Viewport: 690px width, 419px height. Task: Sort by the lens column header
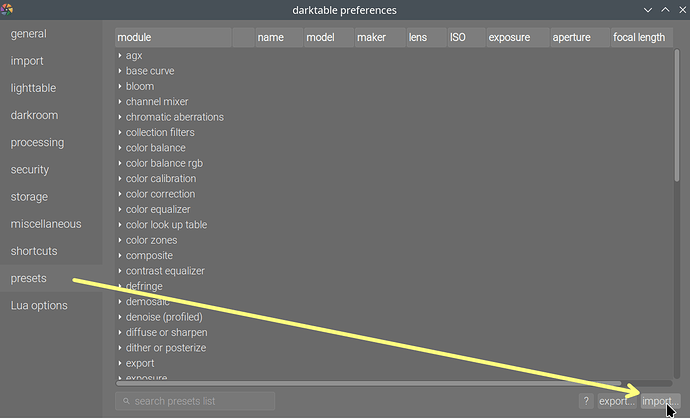pyautogui.click(x=426, y=37)
